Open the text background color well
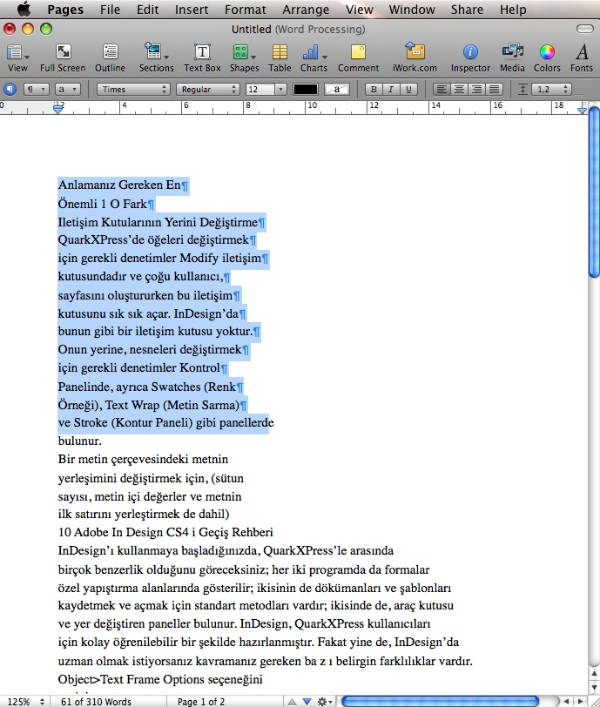Viewport: 600px width, 707px height. click(x=337, y=89)
